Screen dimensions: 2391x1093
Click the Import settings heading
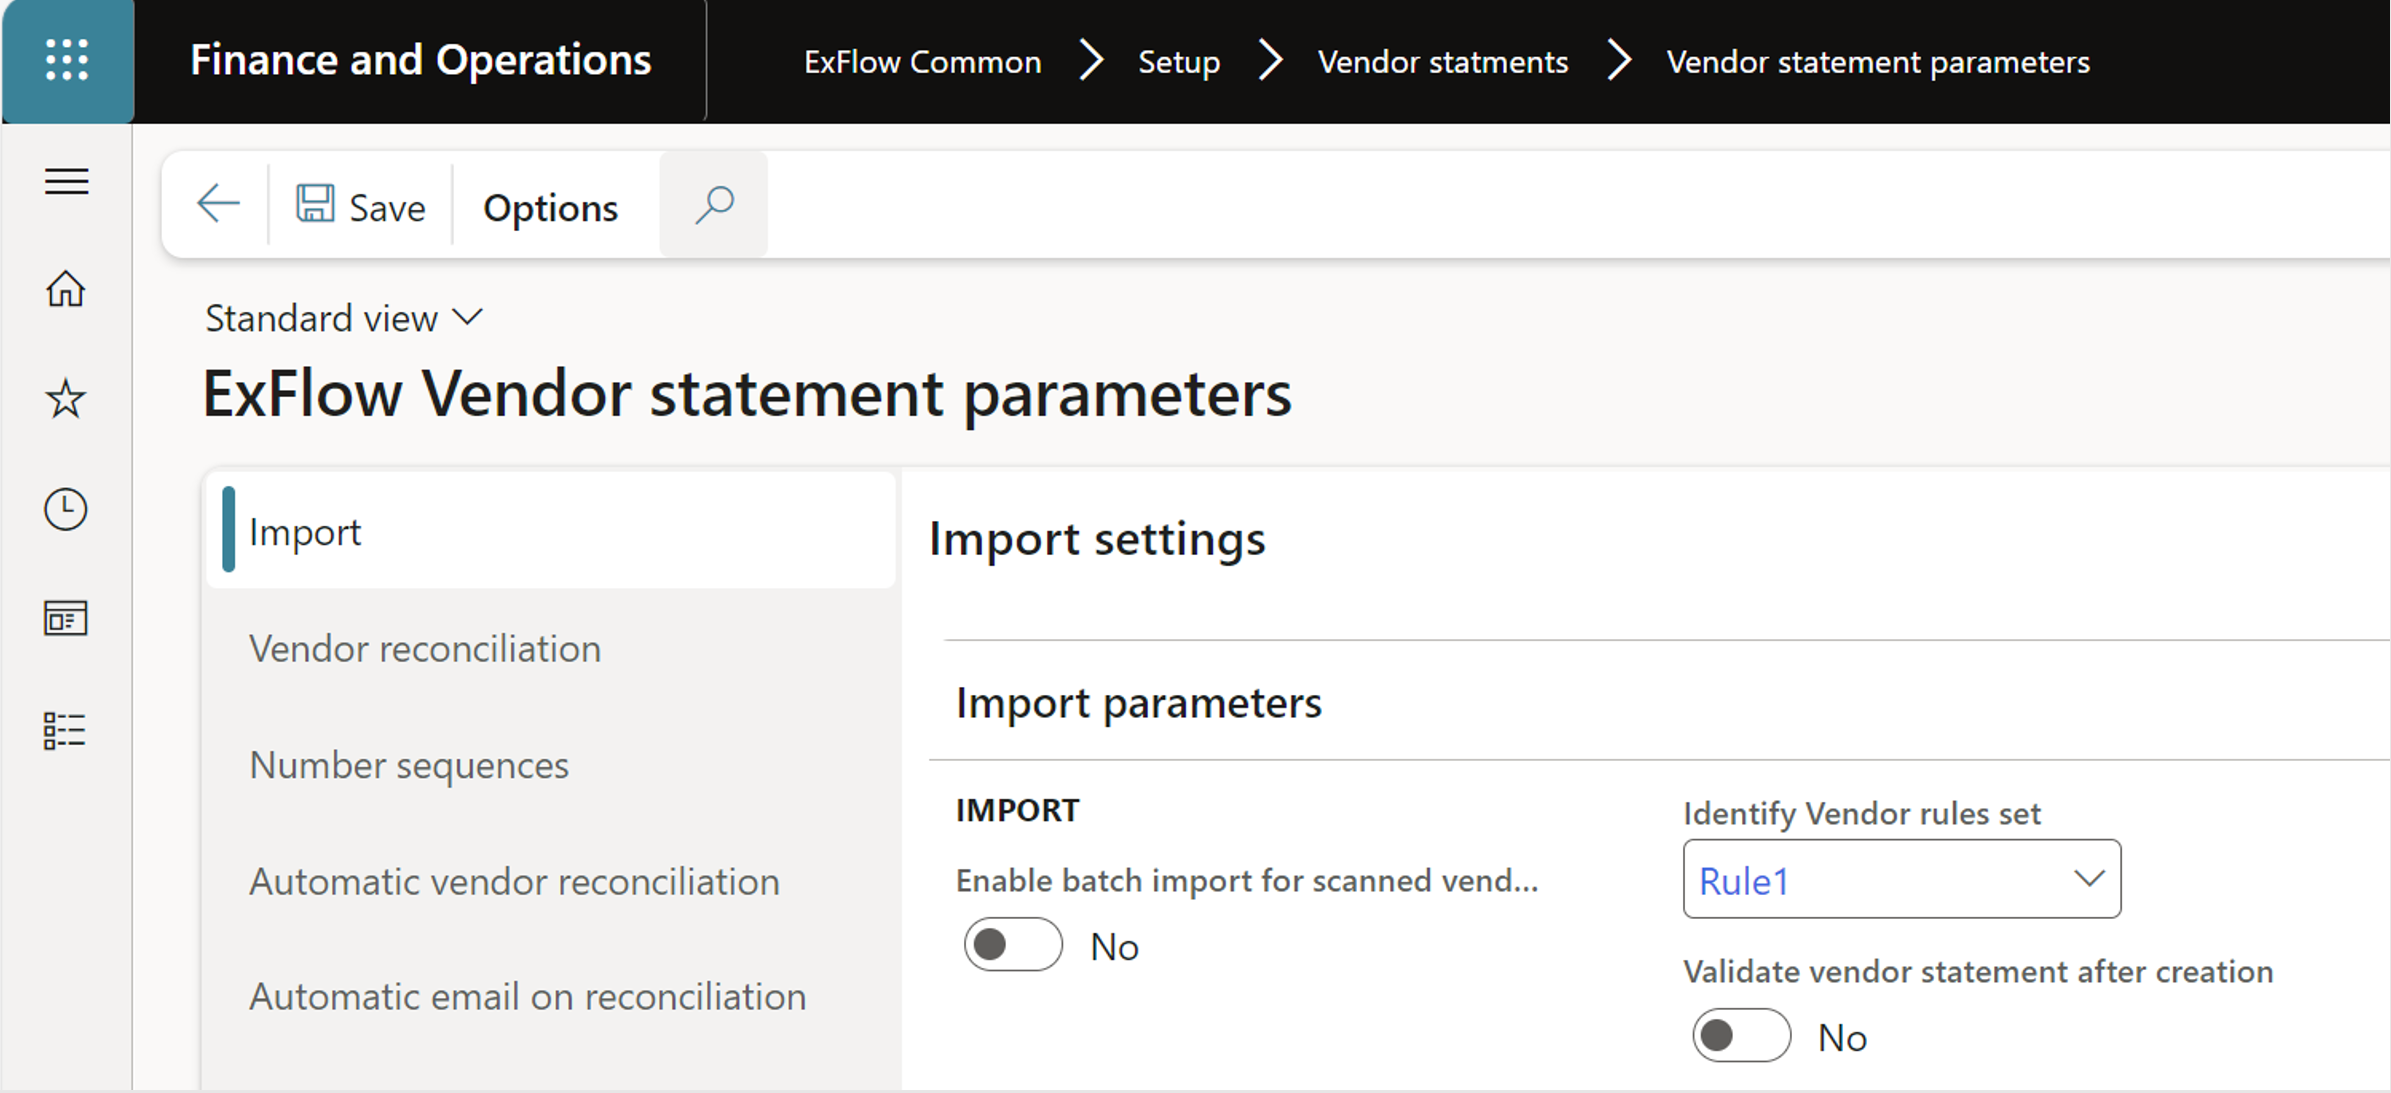click(1097, 538)
